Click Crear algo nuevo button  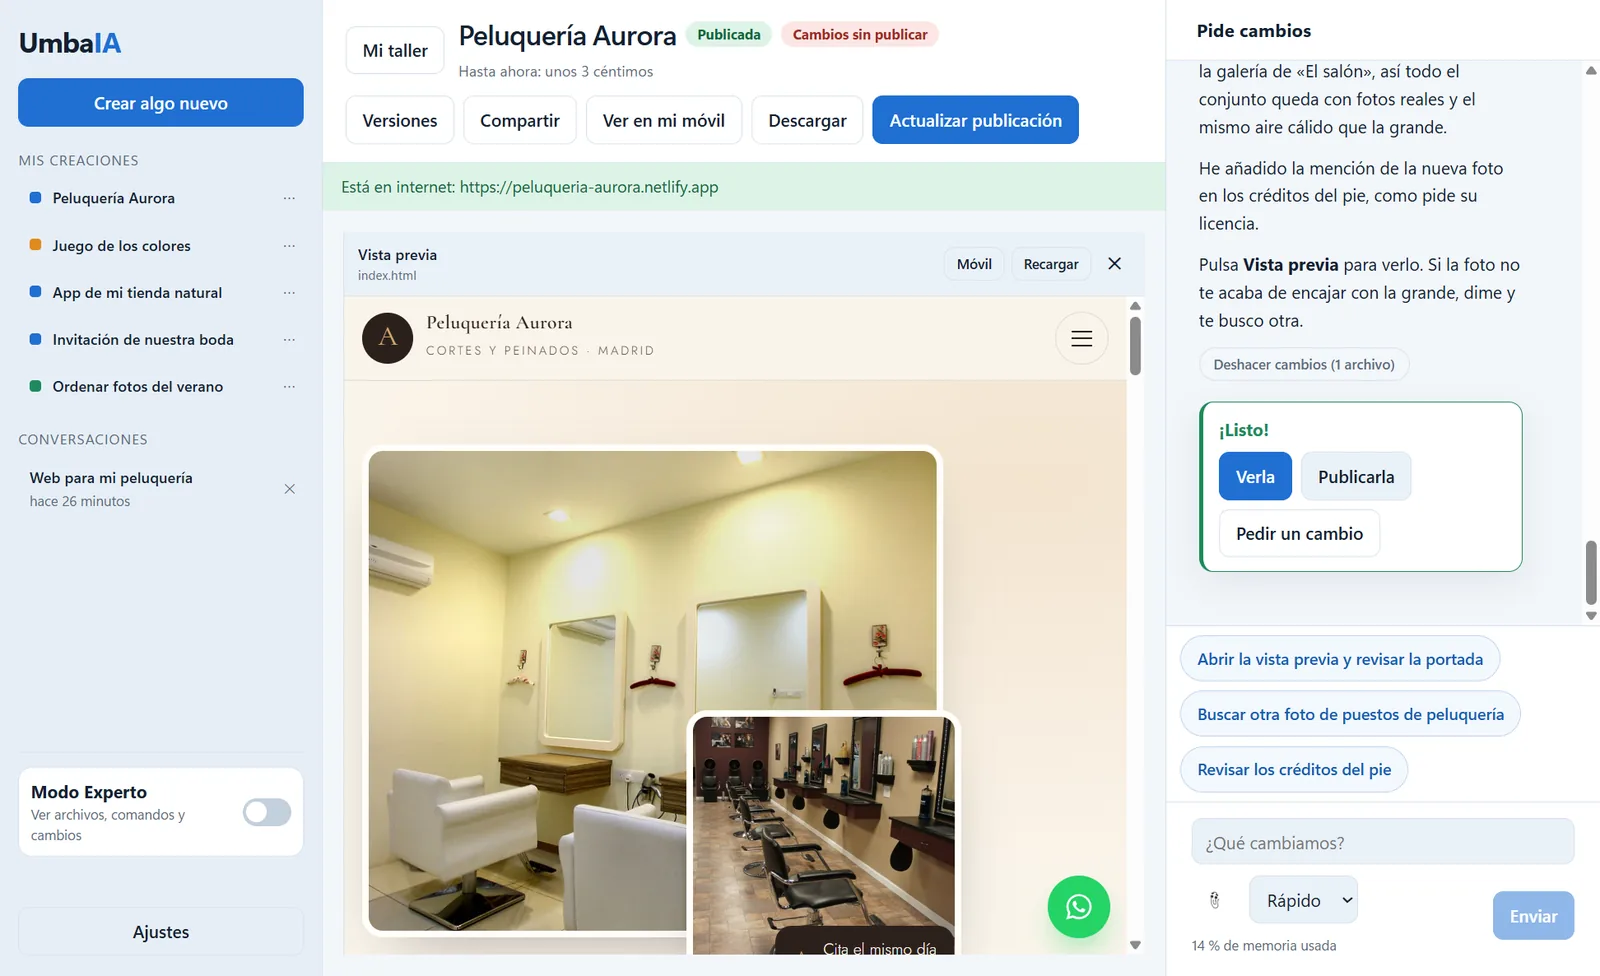pos(161,103)
